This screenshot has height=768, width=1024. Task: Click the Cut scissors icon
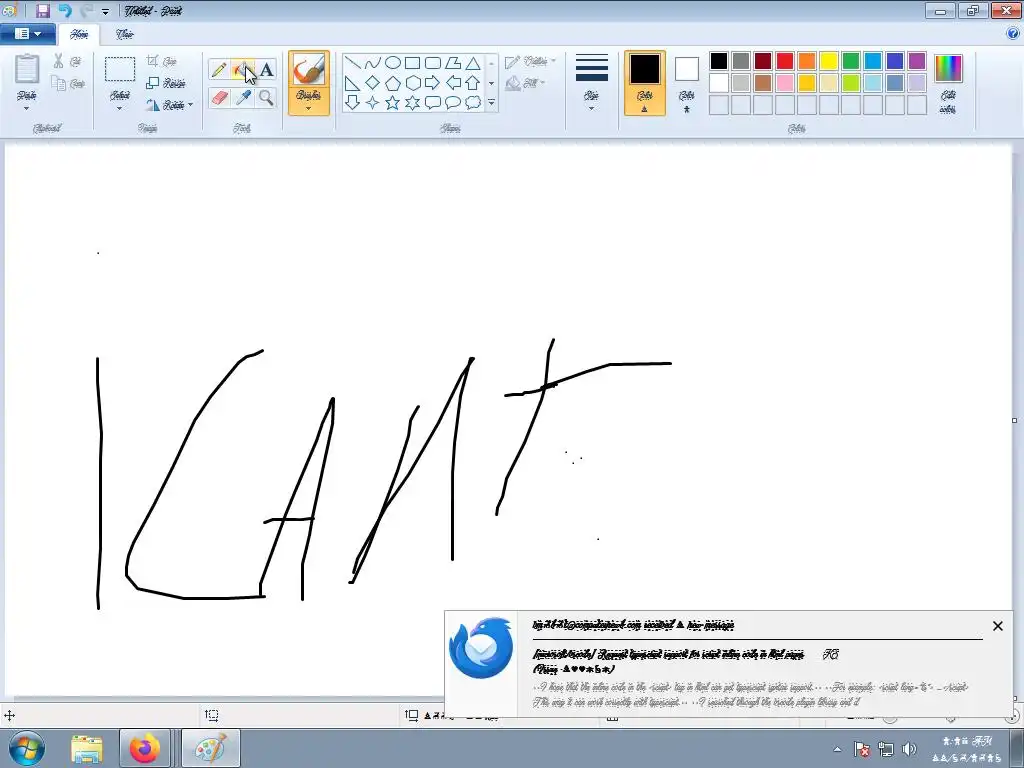pos(59,61)
